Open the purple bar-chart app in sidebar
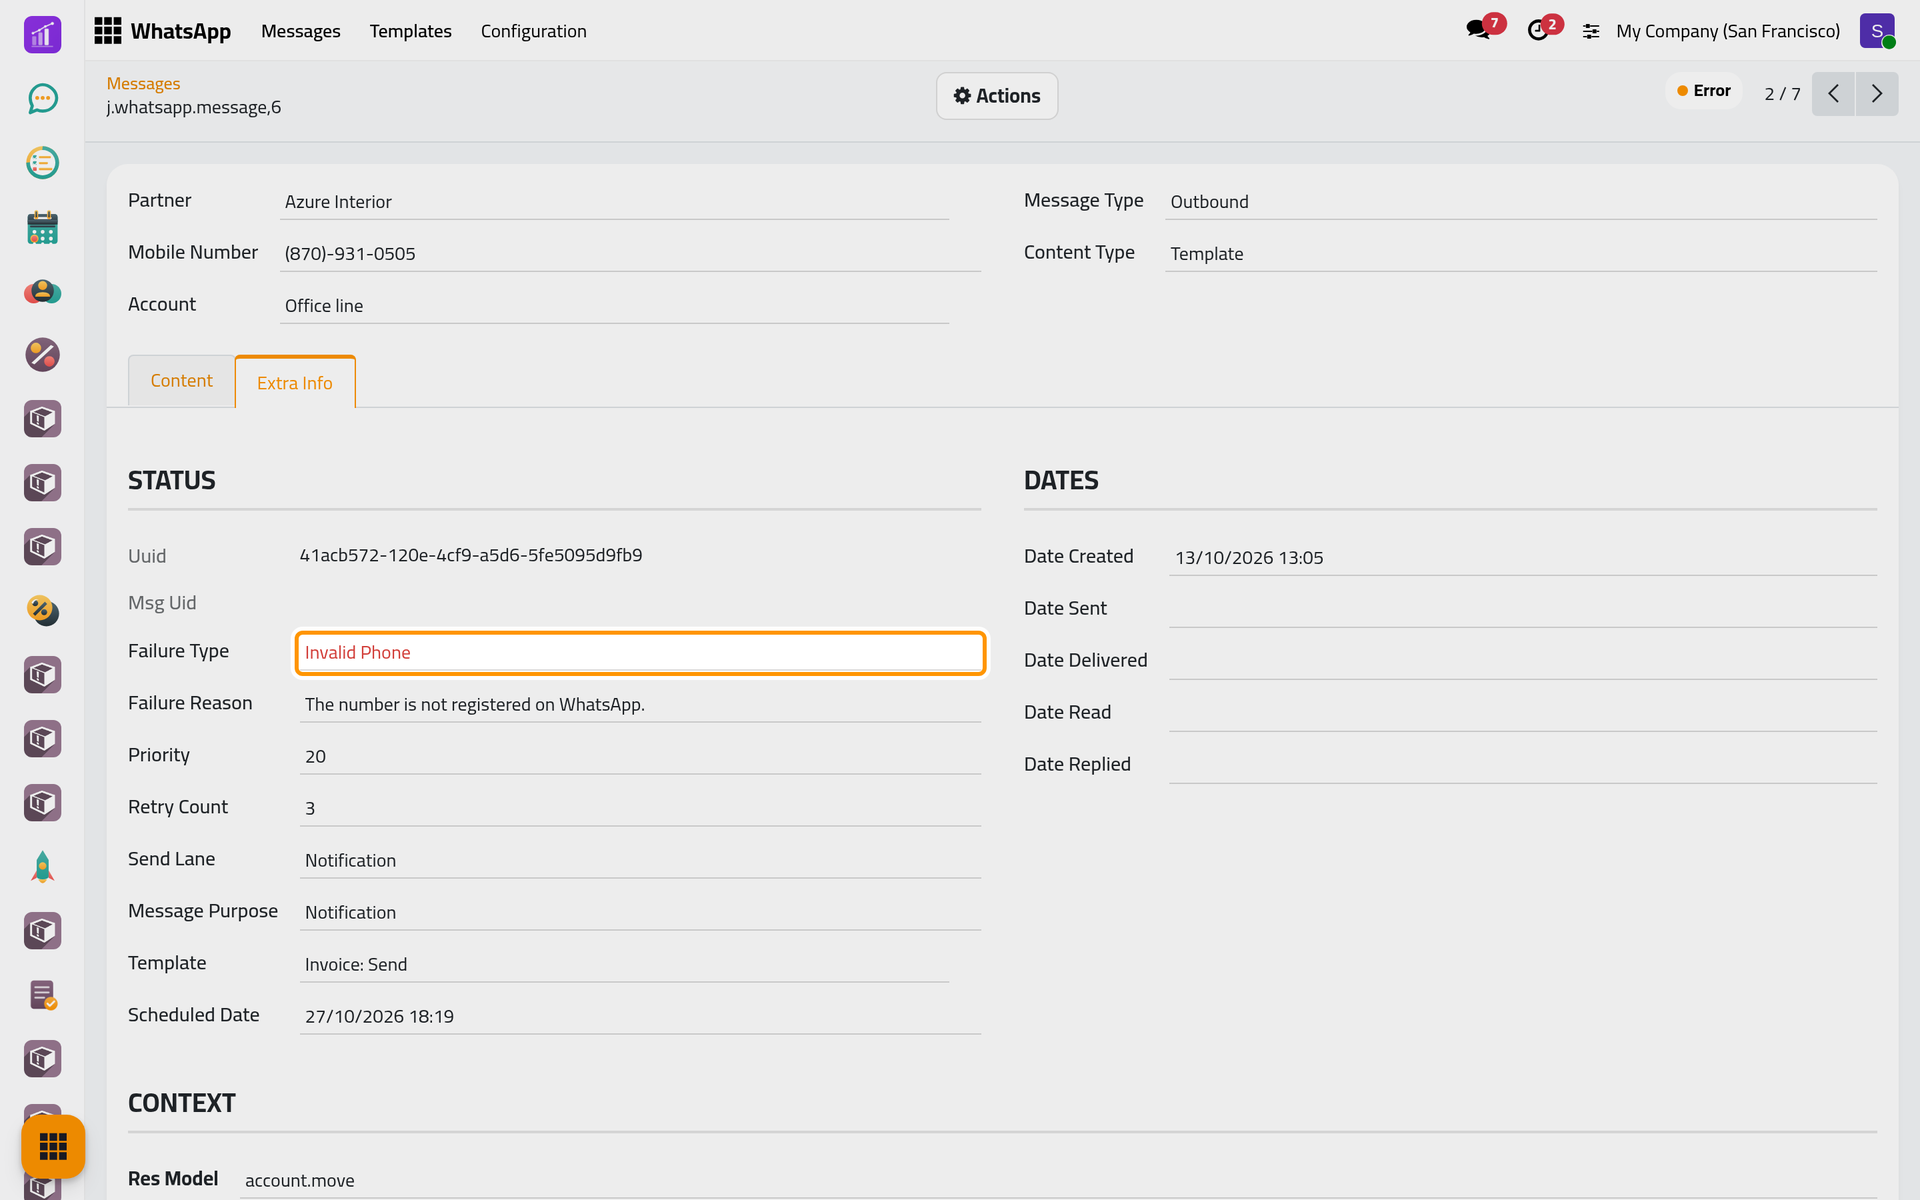Image resolution: width=1920 pixels, height=1200 pixels. point(42,35)
